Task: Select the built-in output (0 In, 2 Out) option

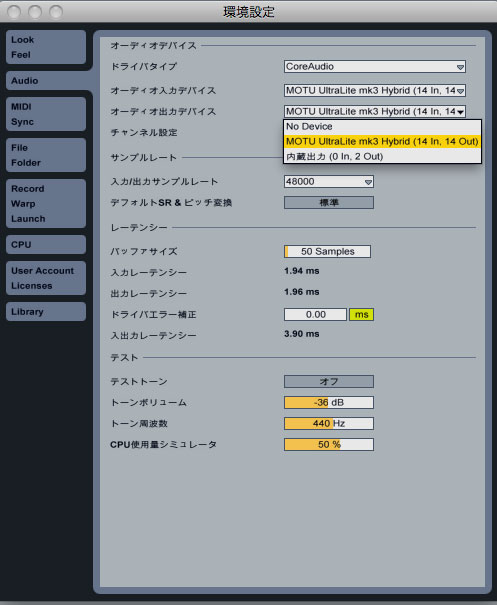Action: [x=382, y=157]
